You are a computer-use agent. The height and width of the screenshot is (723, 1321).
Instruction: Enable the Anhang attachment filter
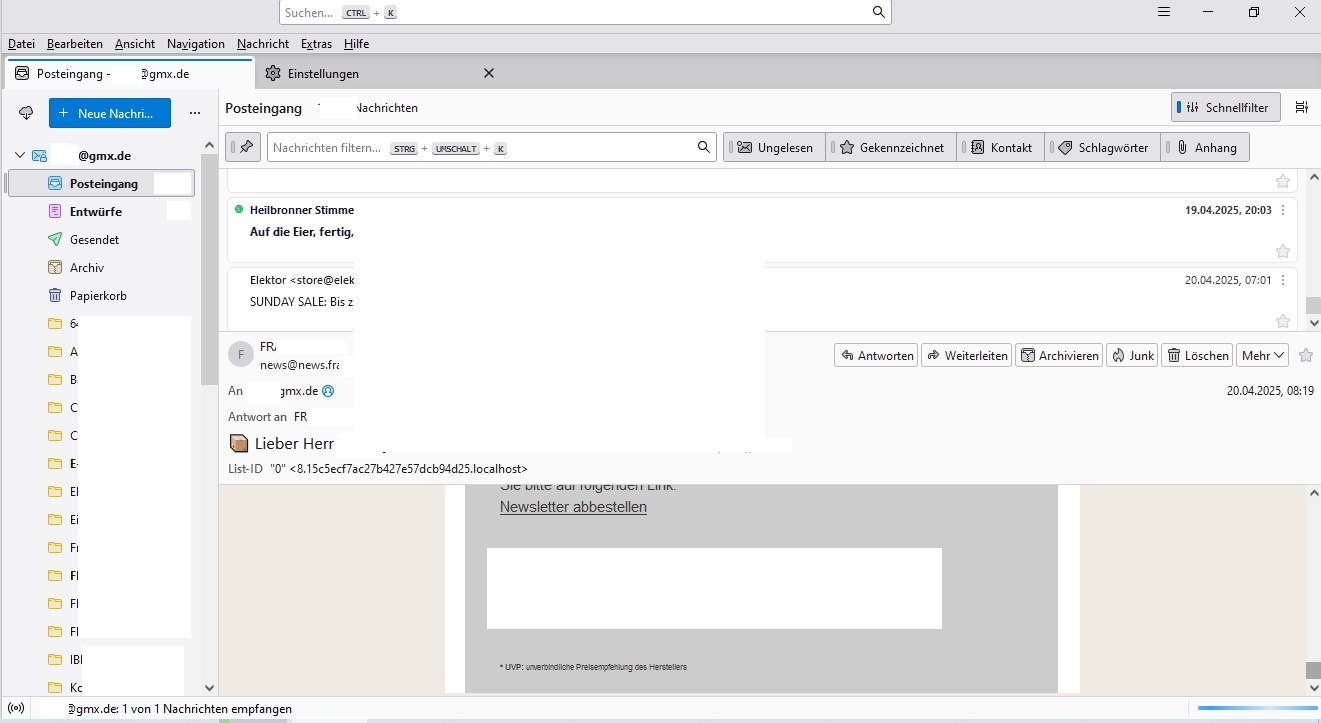click(1207, 147)
